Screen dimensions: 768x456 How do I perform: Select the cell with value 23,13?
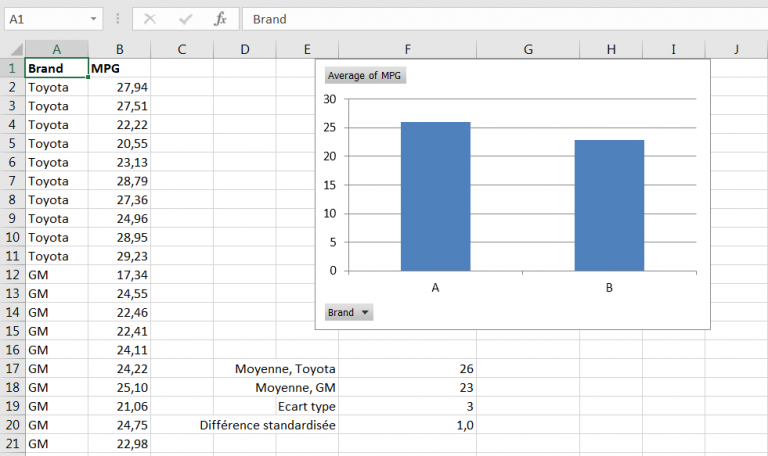[x=120, y=162]
